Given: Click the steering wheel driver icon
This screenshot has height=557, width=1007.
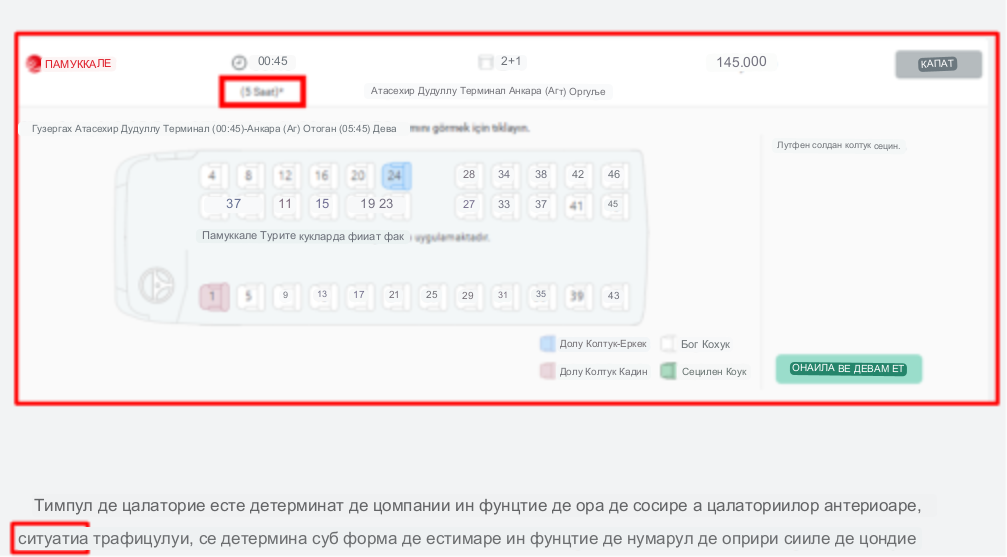Looking at the screenshot, I should [156, 285].
